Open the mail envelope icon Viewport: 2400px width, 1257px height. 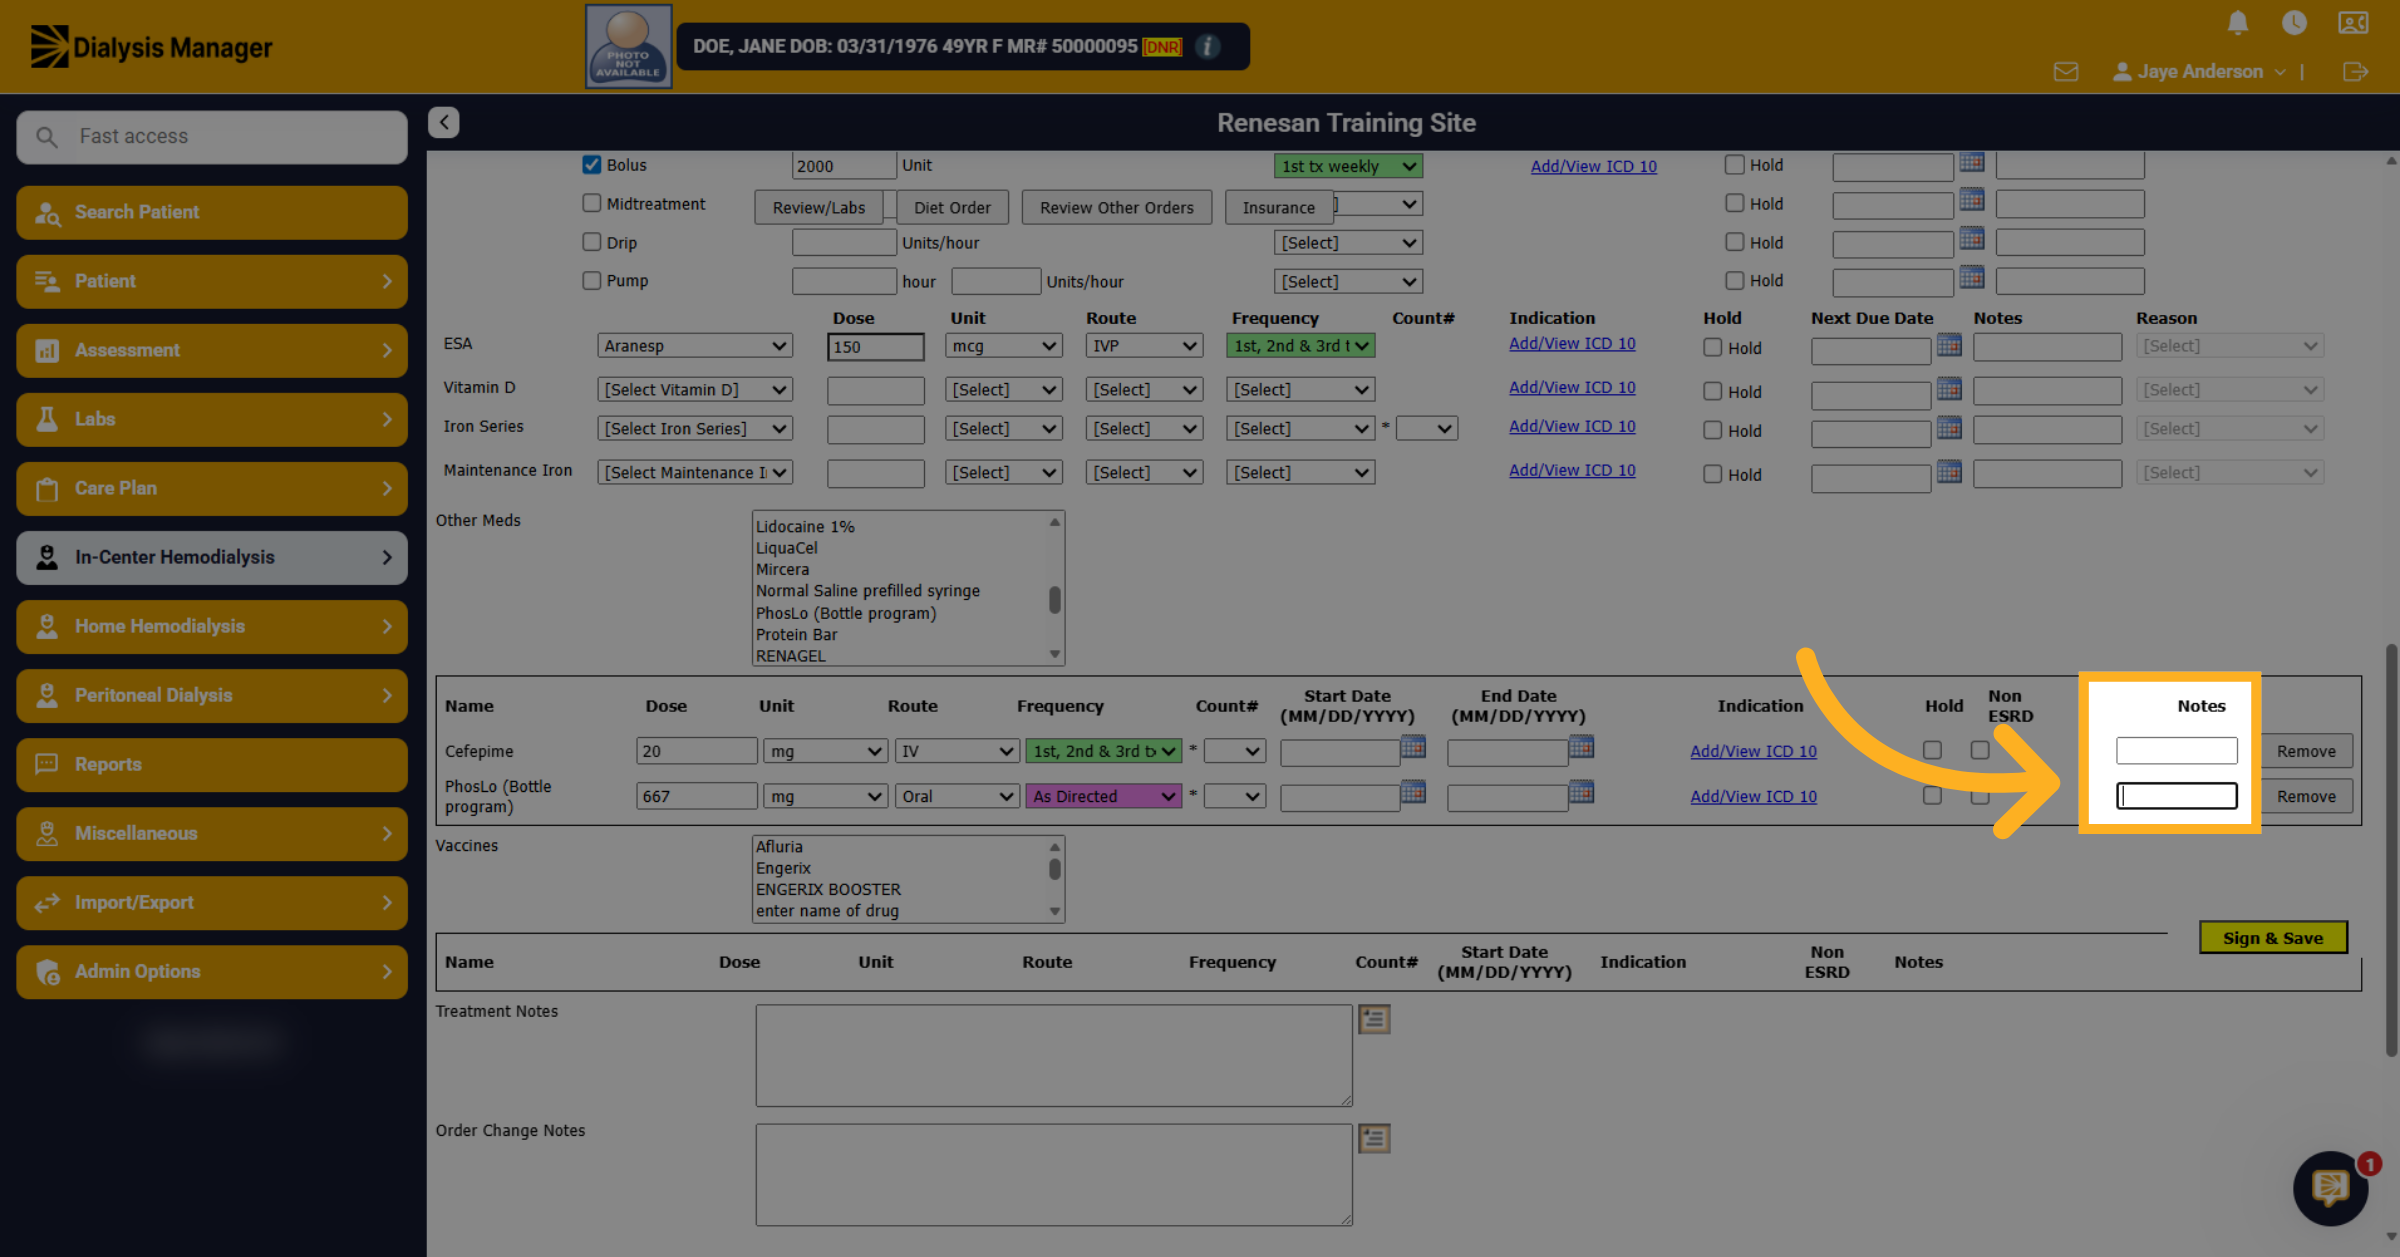(x=2066, y=72)
